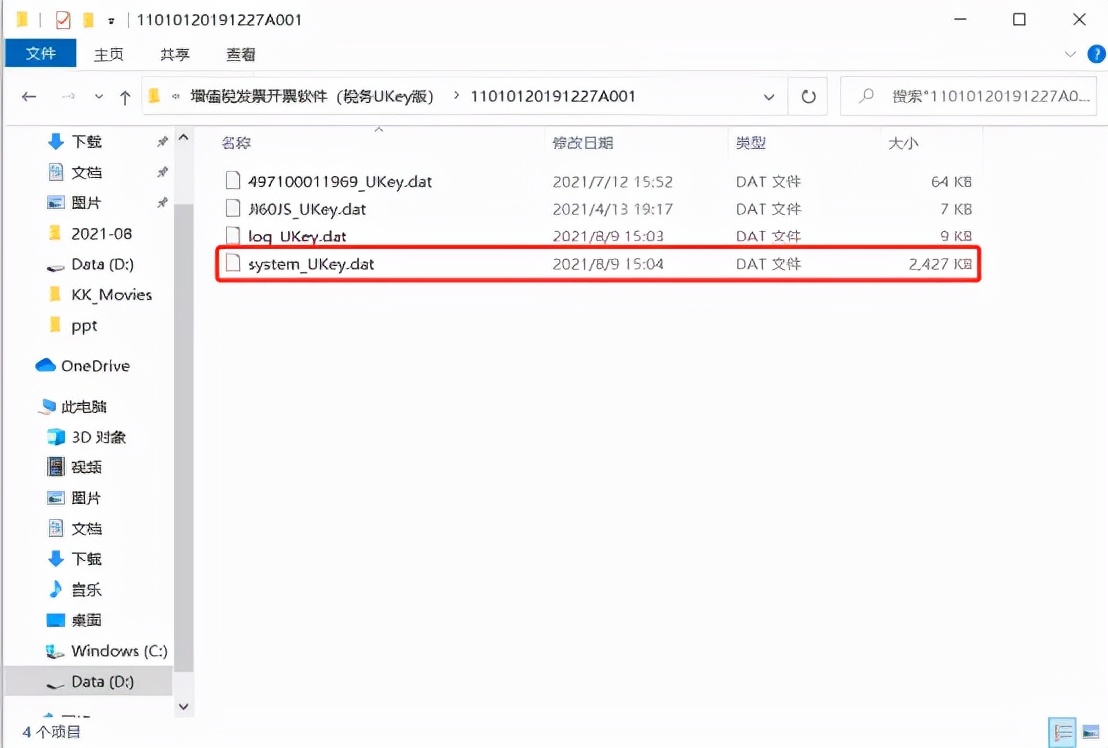Navigate up to the parent folder
Image resolution: width=1108 pixels, height=748 pixels.
click(x=125, y=96)
